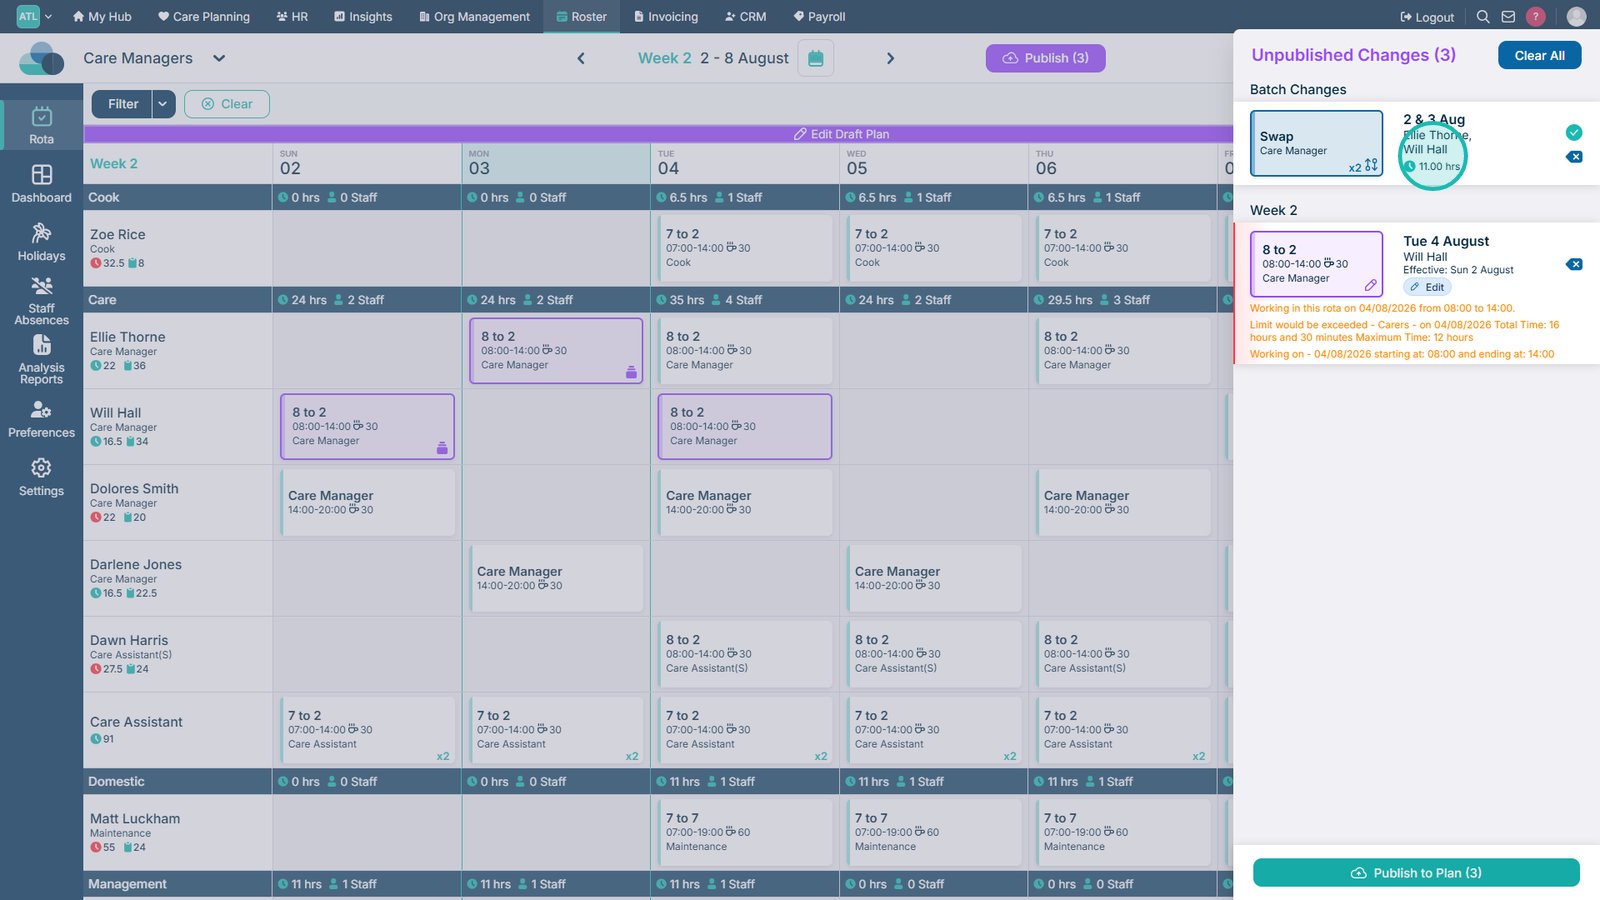The height and width of the screenshot is (900, 1600).
Task: Click the Monday 03 day header
Action: pos(556,163)
